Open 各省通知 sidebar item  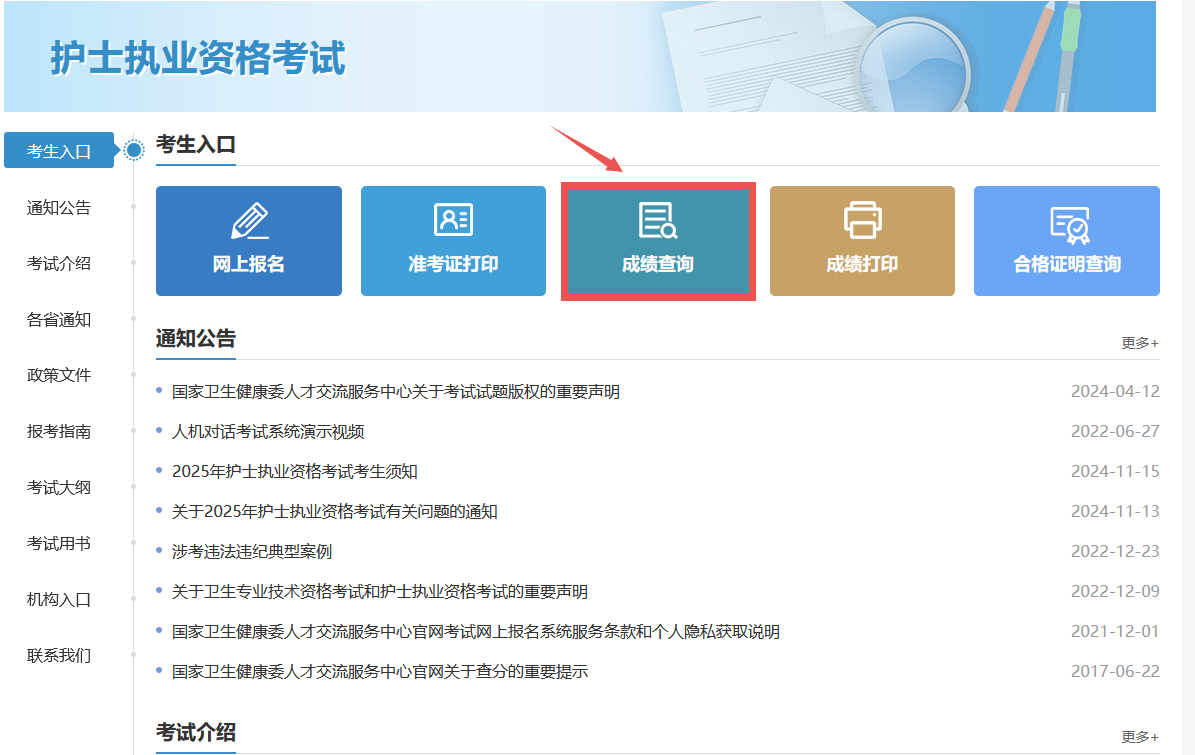click(x=59, y=320)
